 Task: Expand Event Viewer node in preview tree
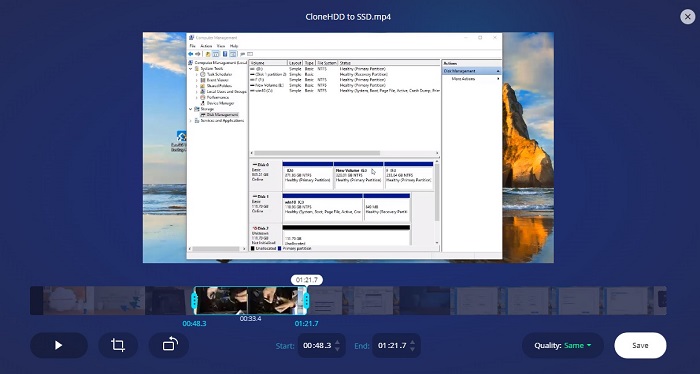tap(196, 80)
